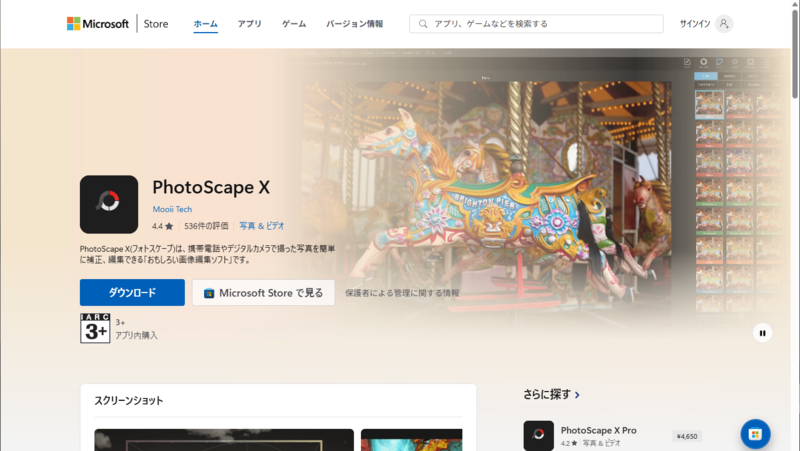Open the ゲーム tab
The image size is (800, 451).
[x=294, y=23]
